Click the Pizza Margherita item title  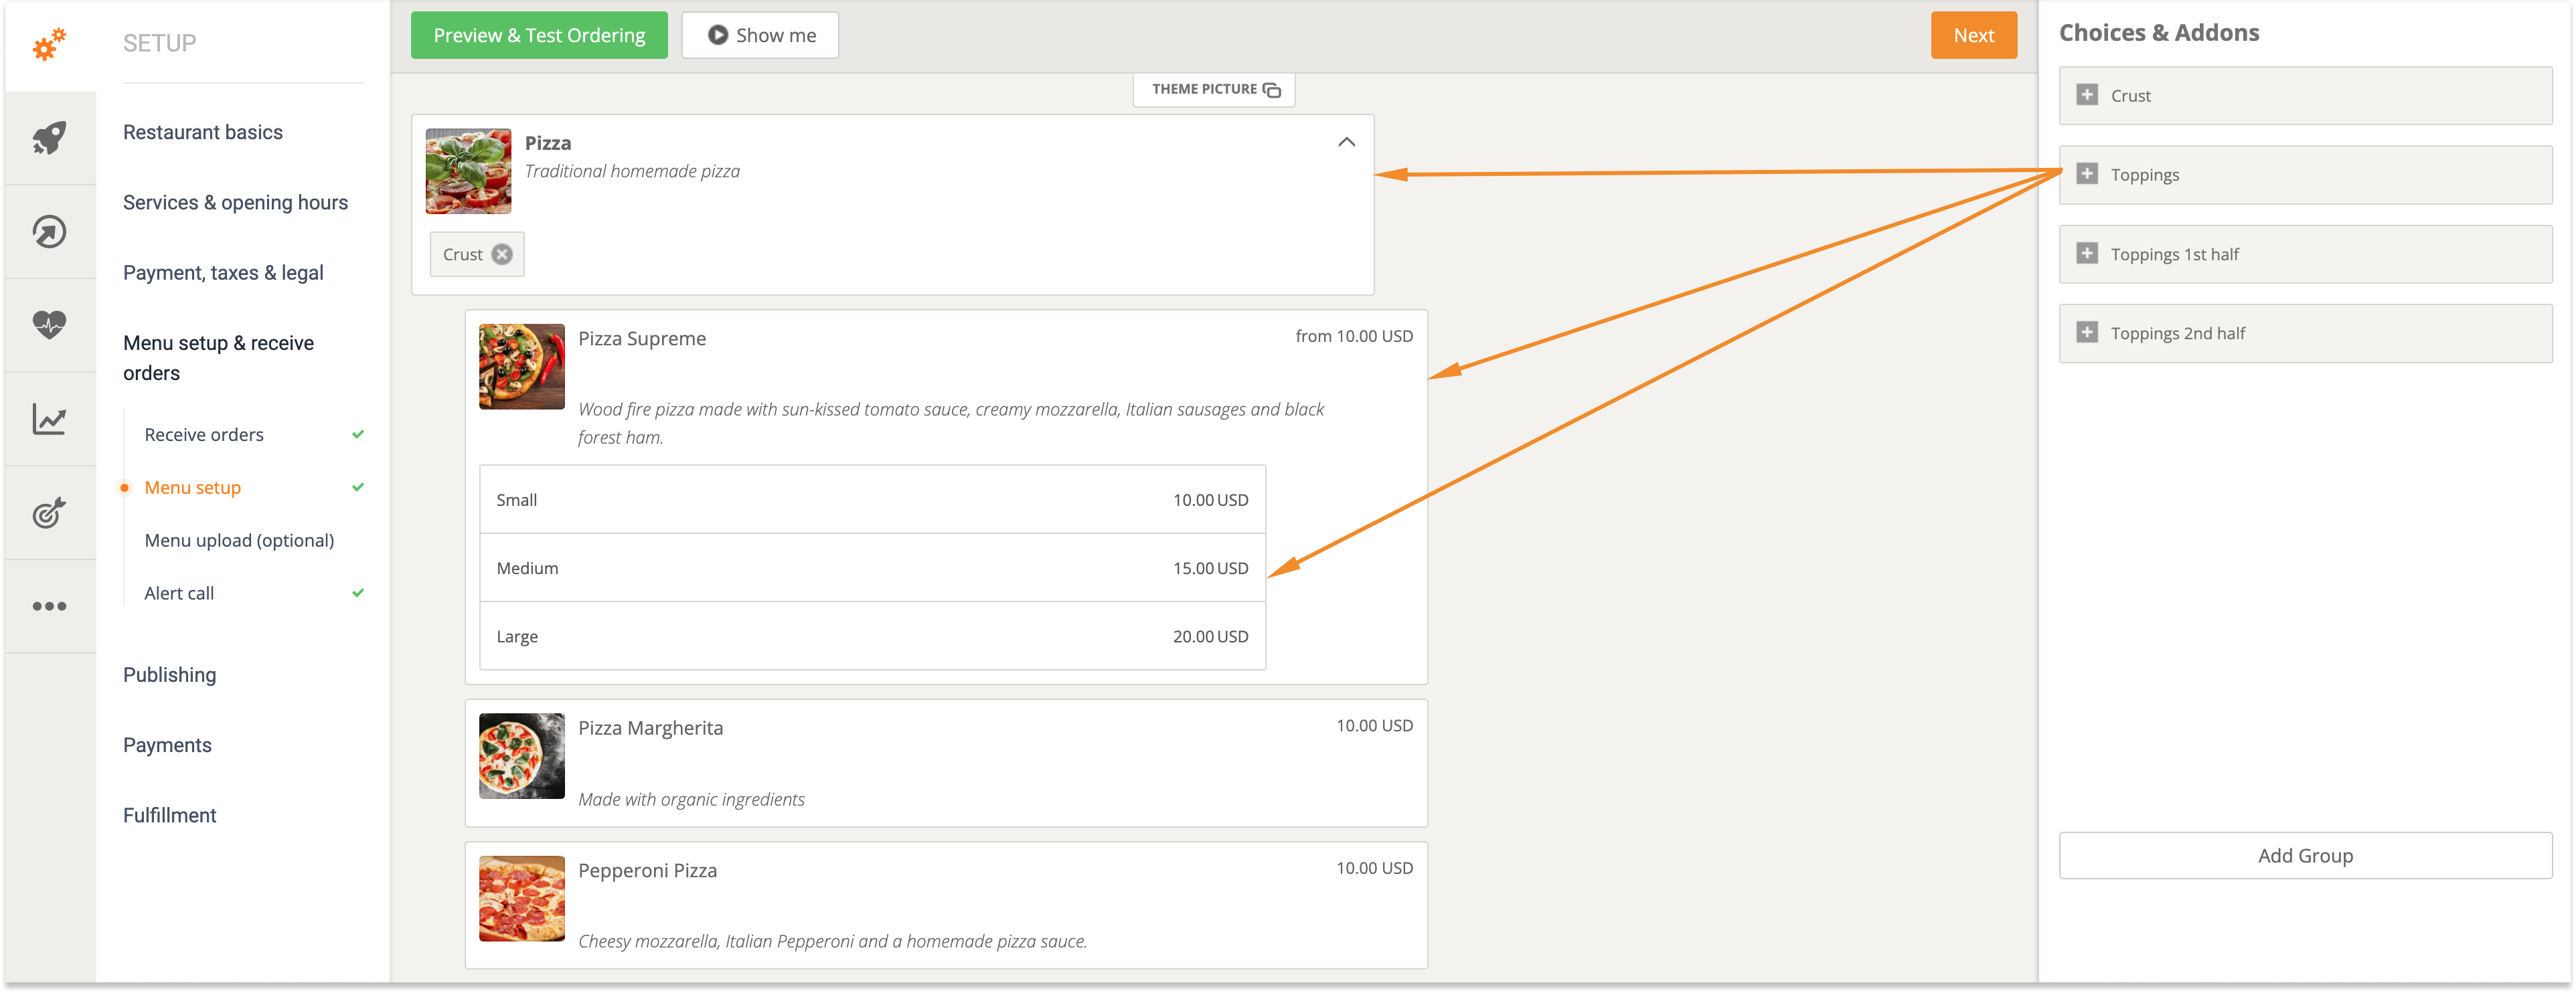(651, 727)
